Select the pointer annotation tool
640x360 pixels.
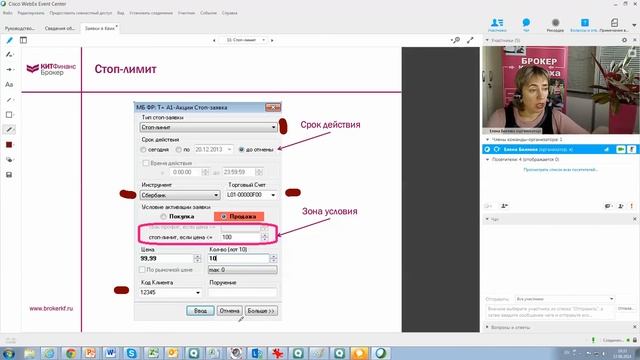[x=9, y=54]
